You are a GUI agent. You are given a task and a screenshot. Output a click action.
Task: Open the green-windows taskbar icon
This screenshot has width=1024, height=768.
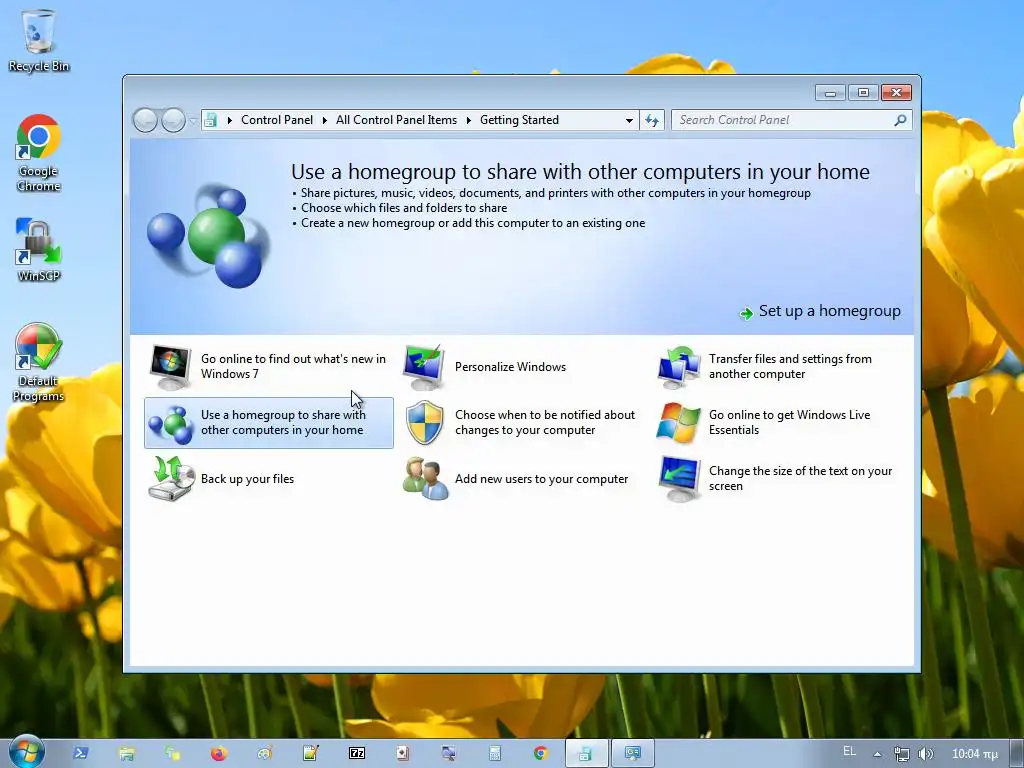[x=172, y=753]
